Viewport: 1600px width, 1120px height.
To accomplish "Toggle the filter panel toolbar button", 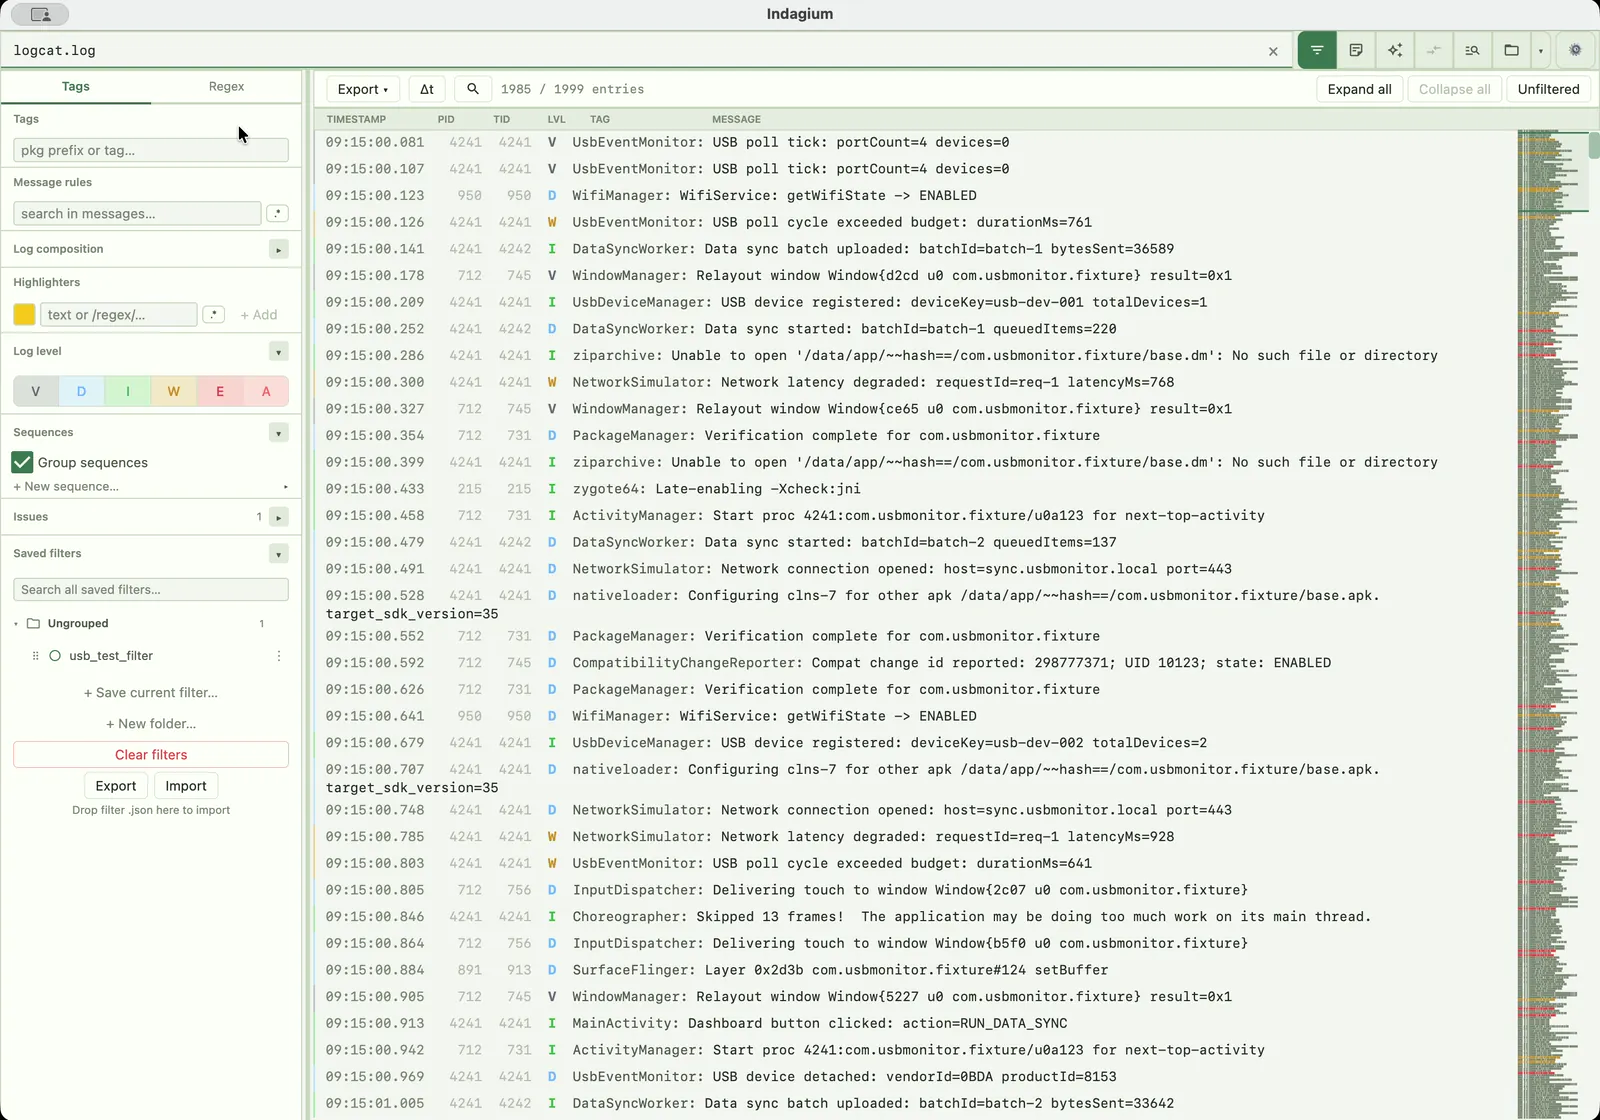I will (x=1317, y=50).
